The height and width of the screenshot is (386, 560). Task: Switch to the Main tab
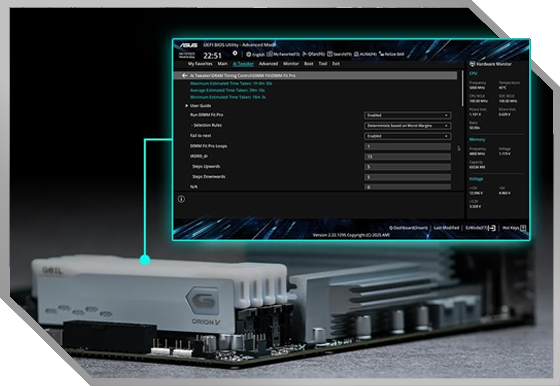222,64
